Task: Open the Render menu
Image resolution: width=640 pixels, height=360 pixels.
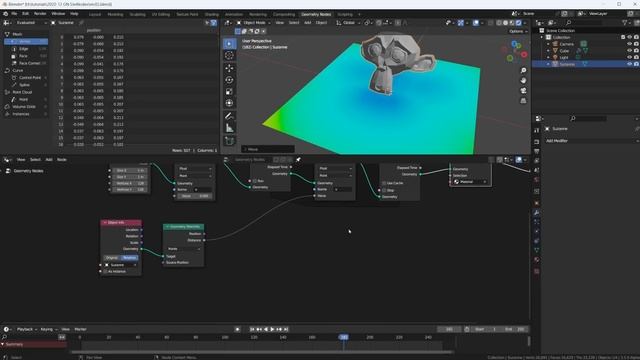Action: [40, 13]
